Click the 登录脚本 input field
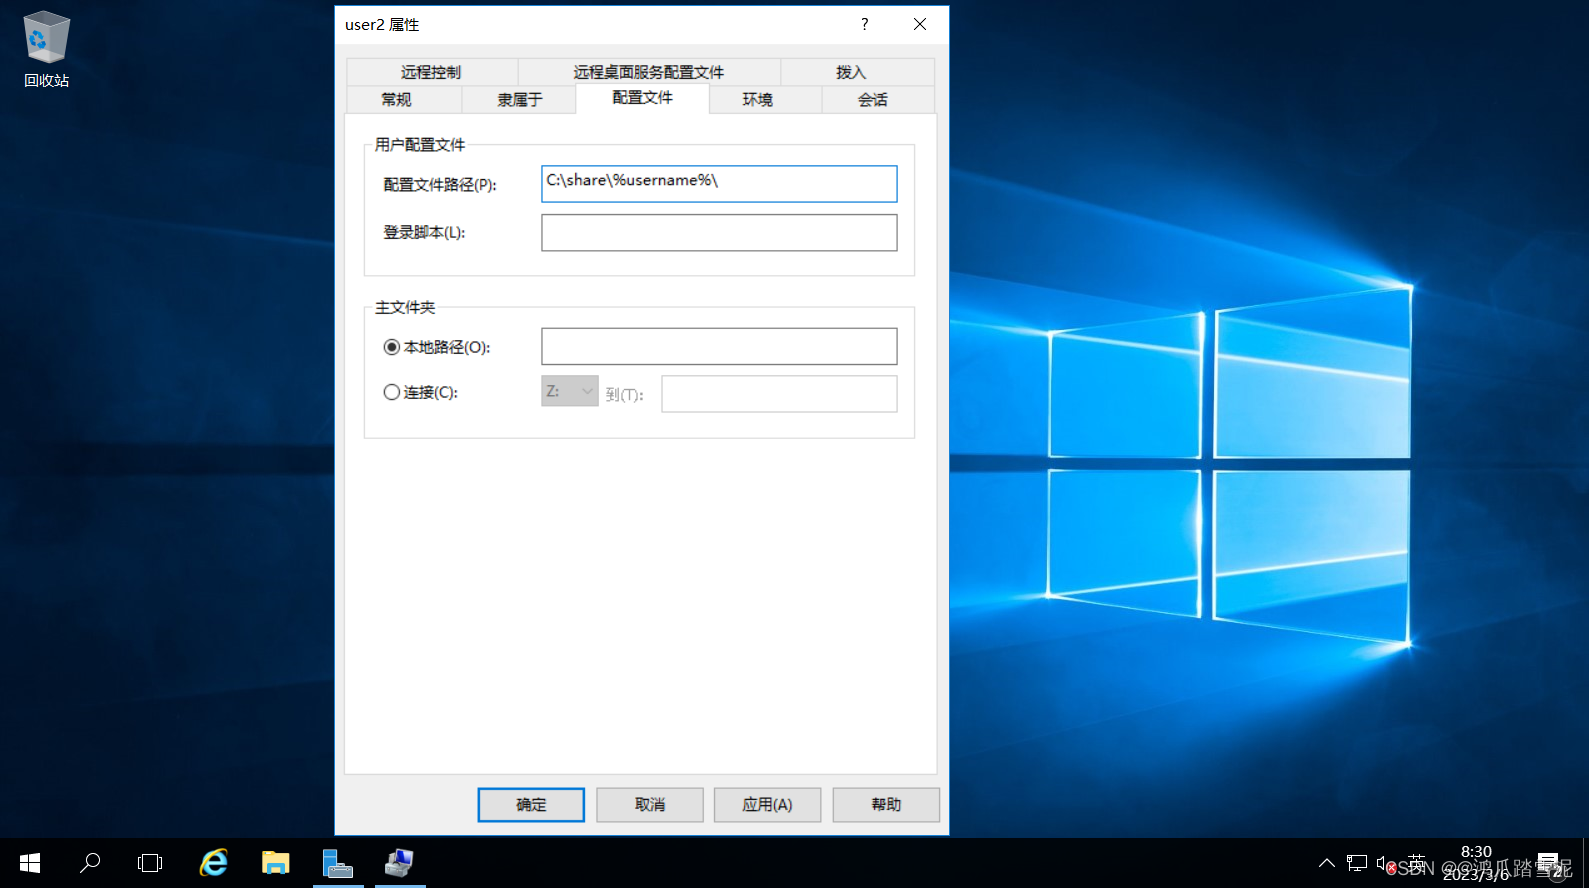The width and height of the screenshot is (1589, 888). (719, 233)
